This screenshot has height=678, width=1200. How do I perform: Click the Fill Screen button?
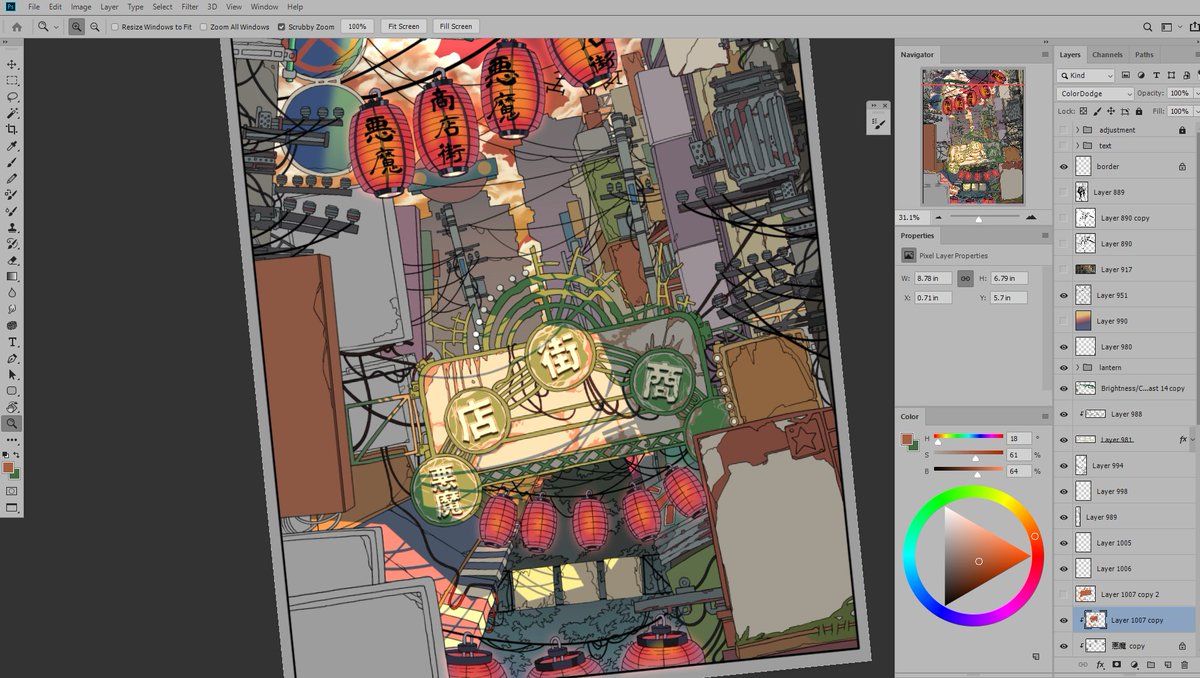[x=455, y=27]
